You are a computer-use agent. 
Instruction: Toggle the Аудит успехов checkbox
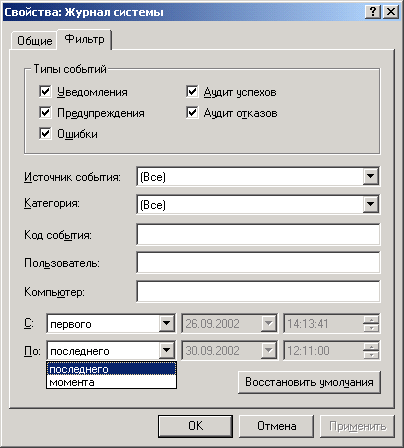point(192,91)
